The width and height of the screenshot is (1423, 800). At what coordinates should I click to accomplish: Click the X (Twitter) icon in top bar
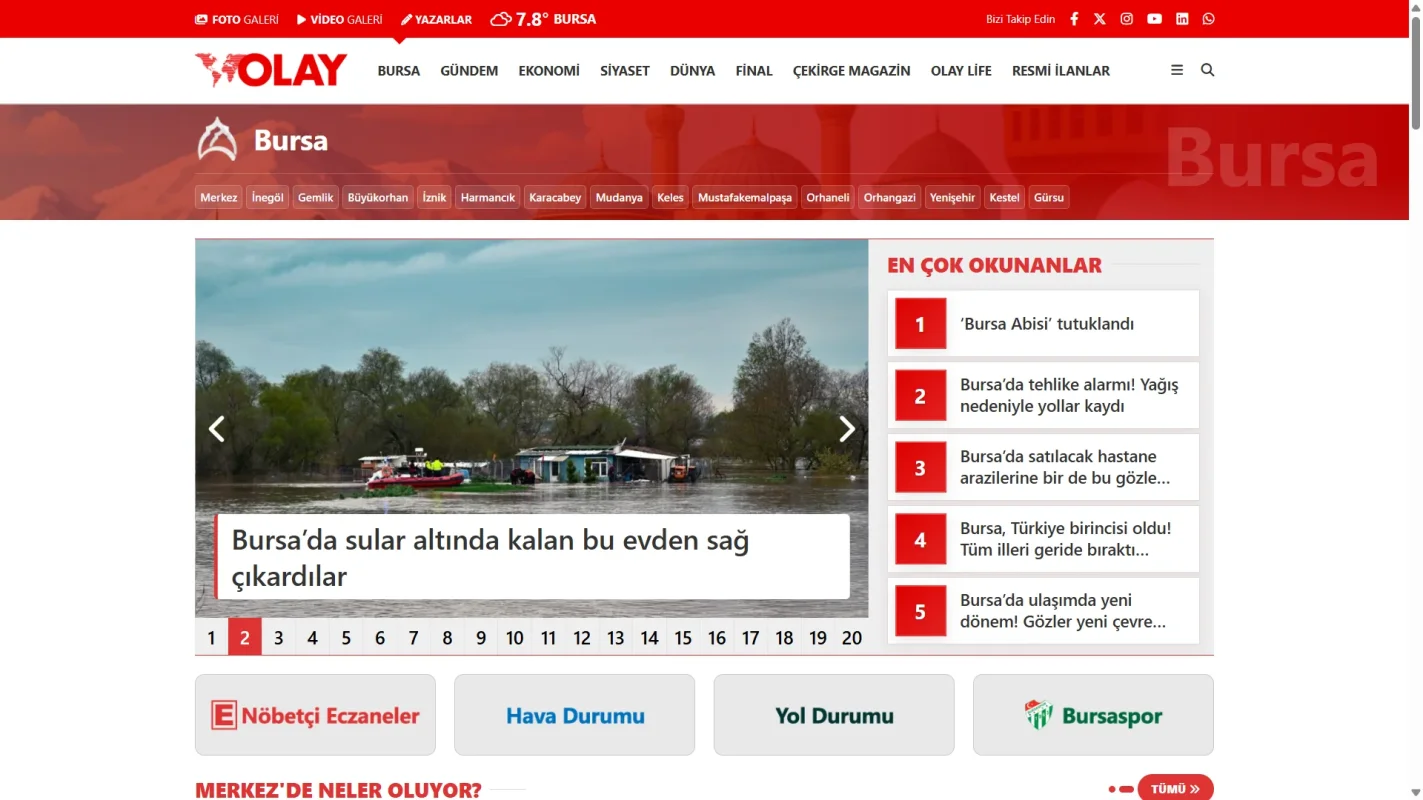click(1100, 18)
